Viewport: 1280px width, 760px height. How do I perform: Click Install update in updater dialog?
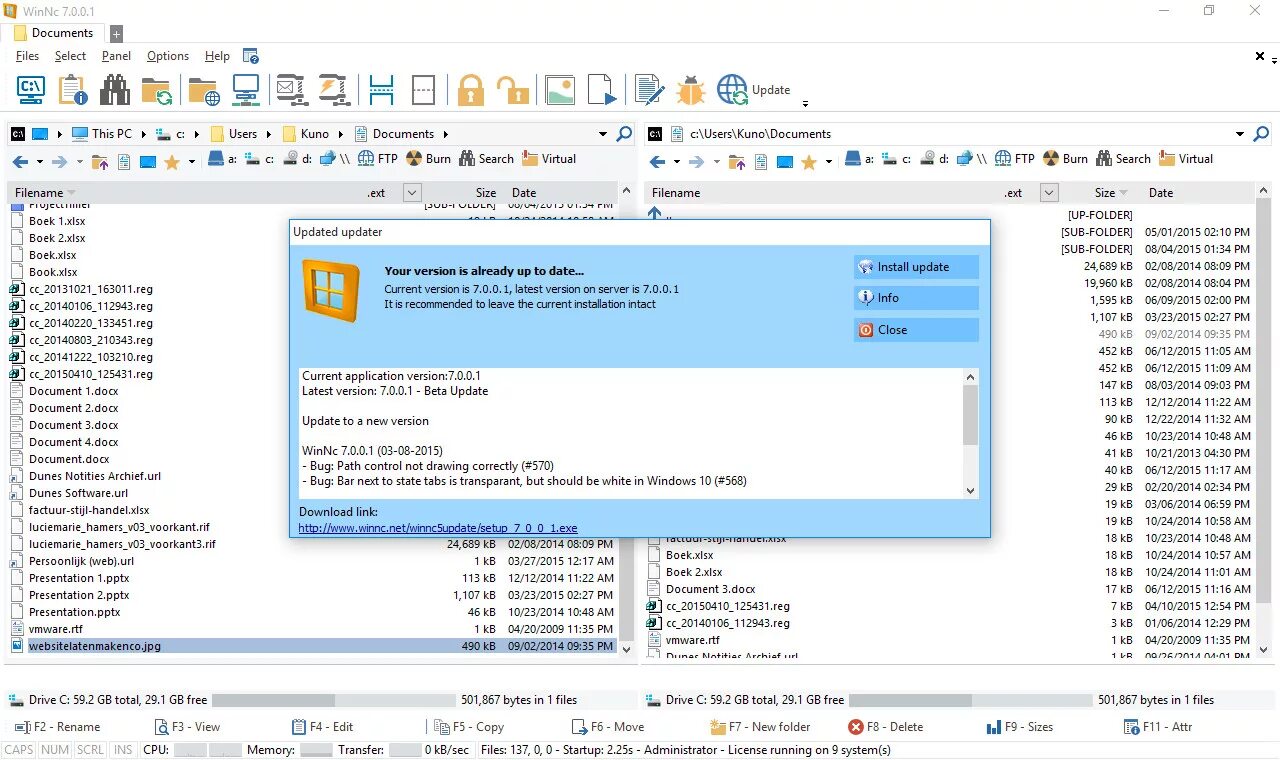(916, 267)
